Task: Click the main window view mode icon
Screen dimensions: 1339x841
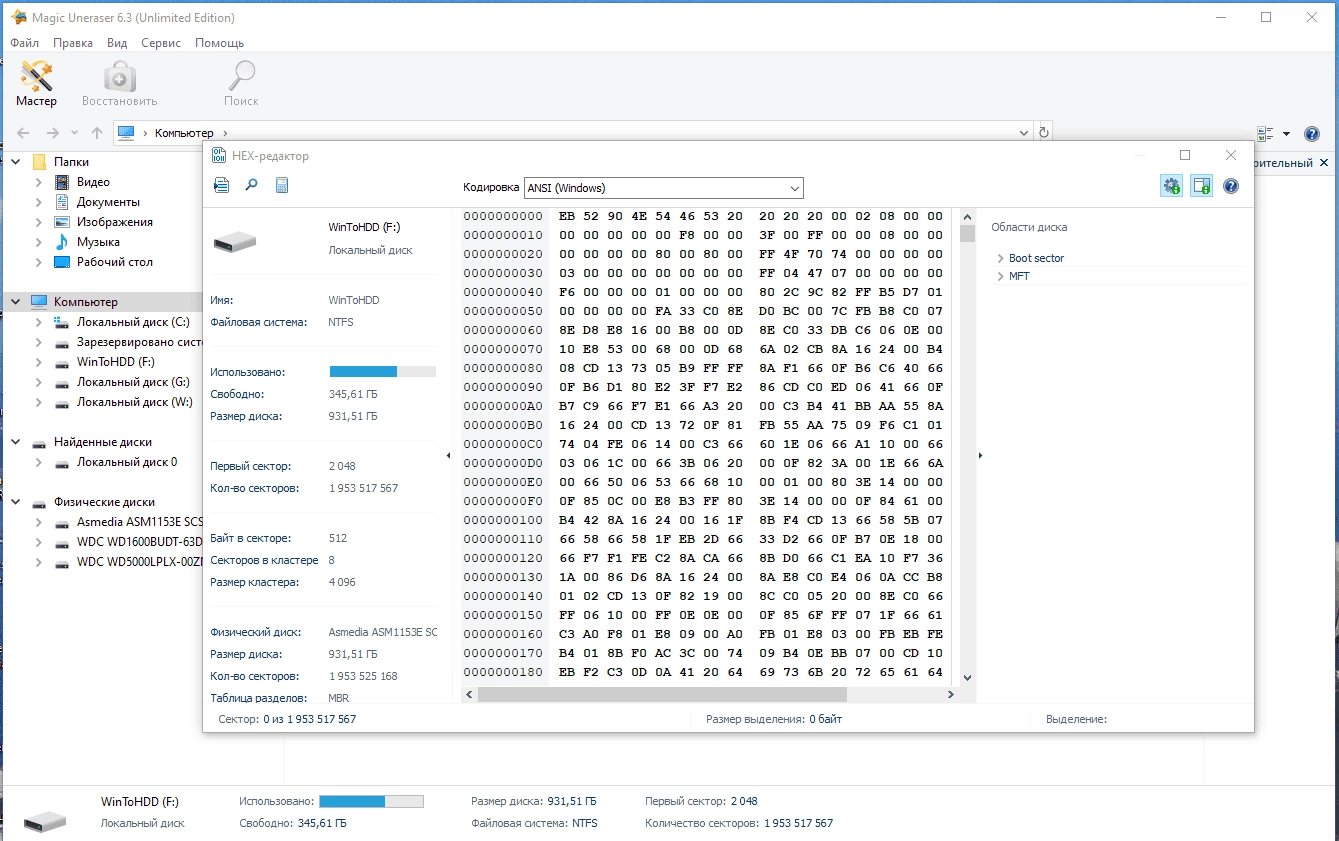Action: pos(1264,133)
